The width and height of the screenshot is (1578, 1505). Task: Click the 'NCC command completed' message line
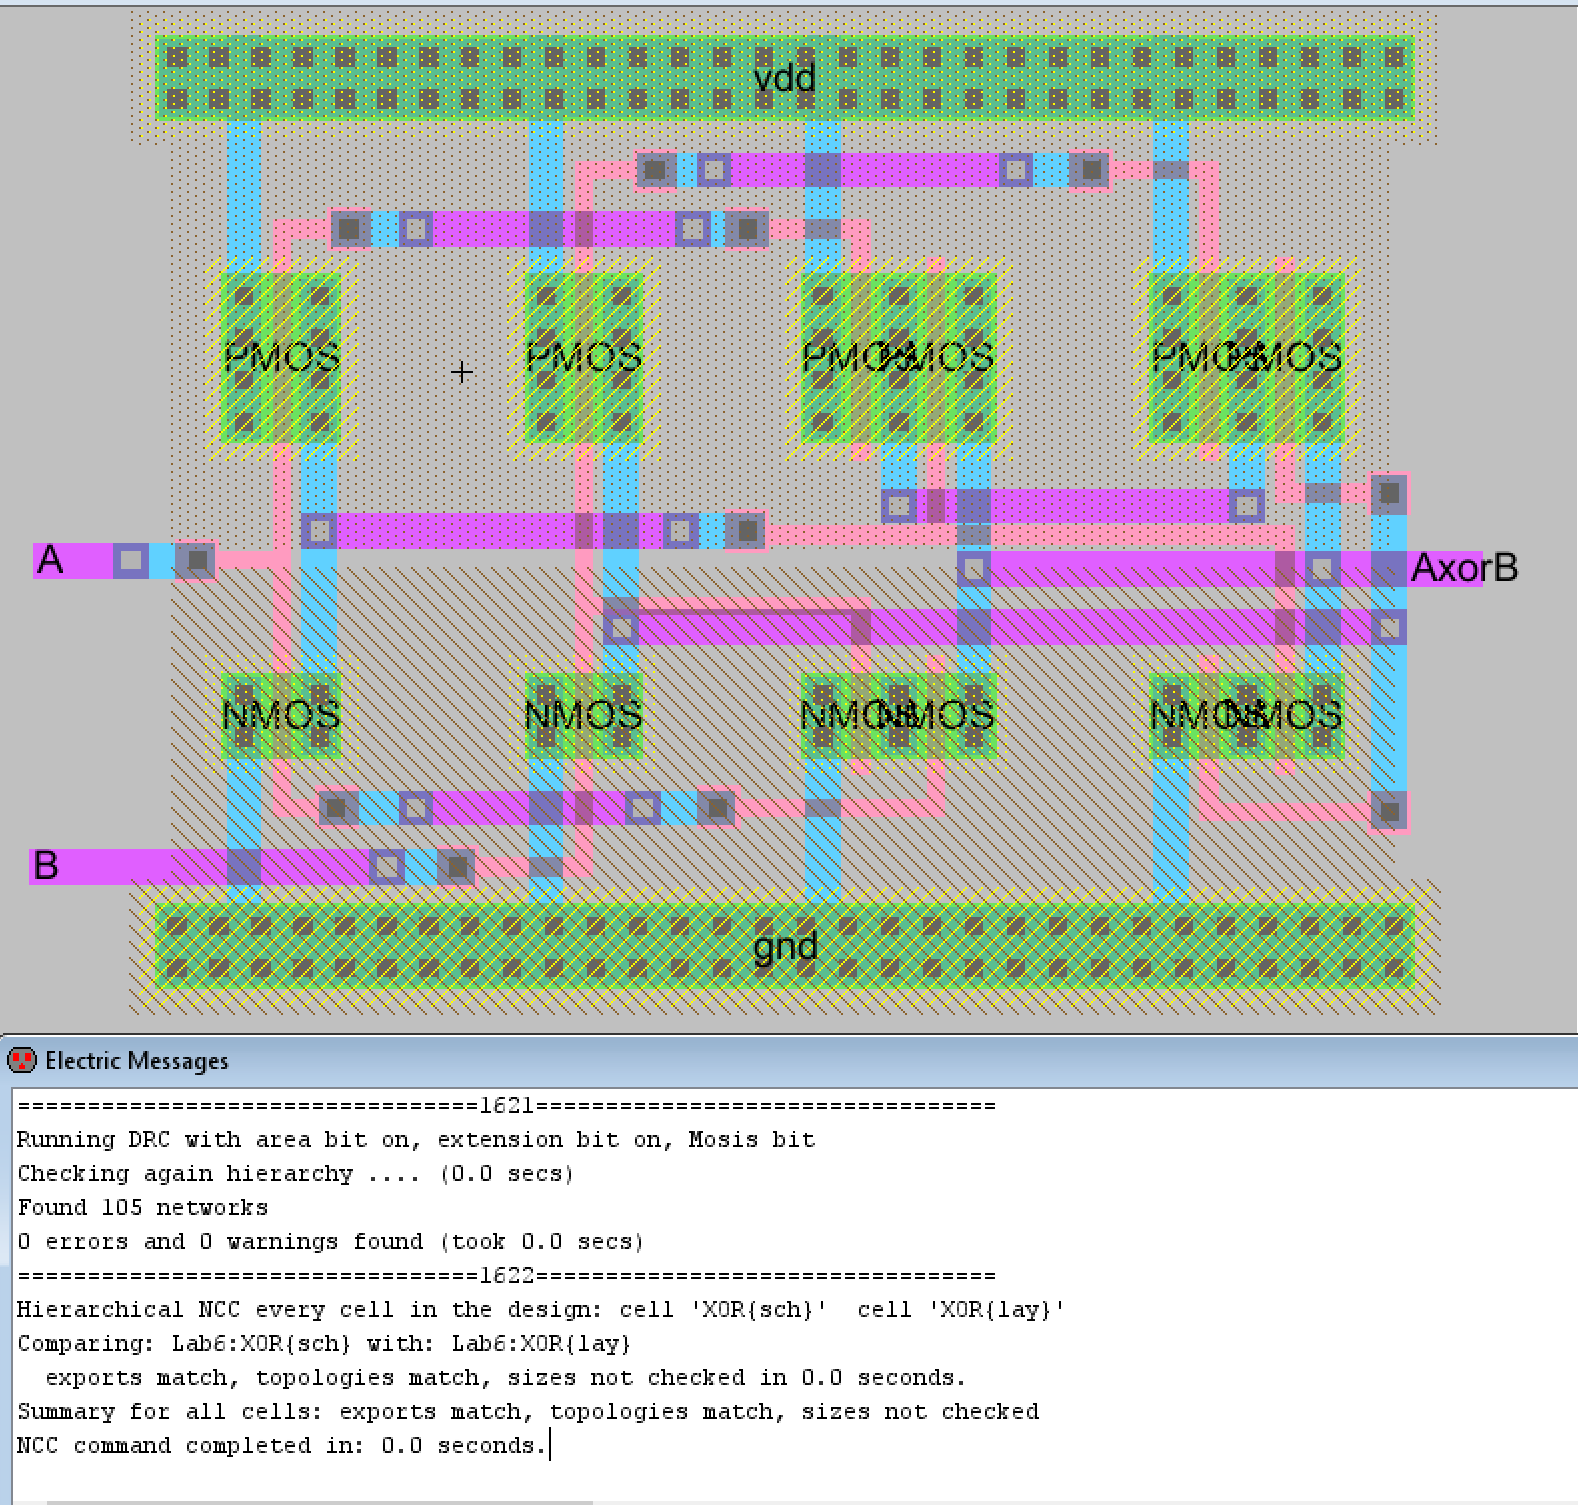coord(282,1446)
